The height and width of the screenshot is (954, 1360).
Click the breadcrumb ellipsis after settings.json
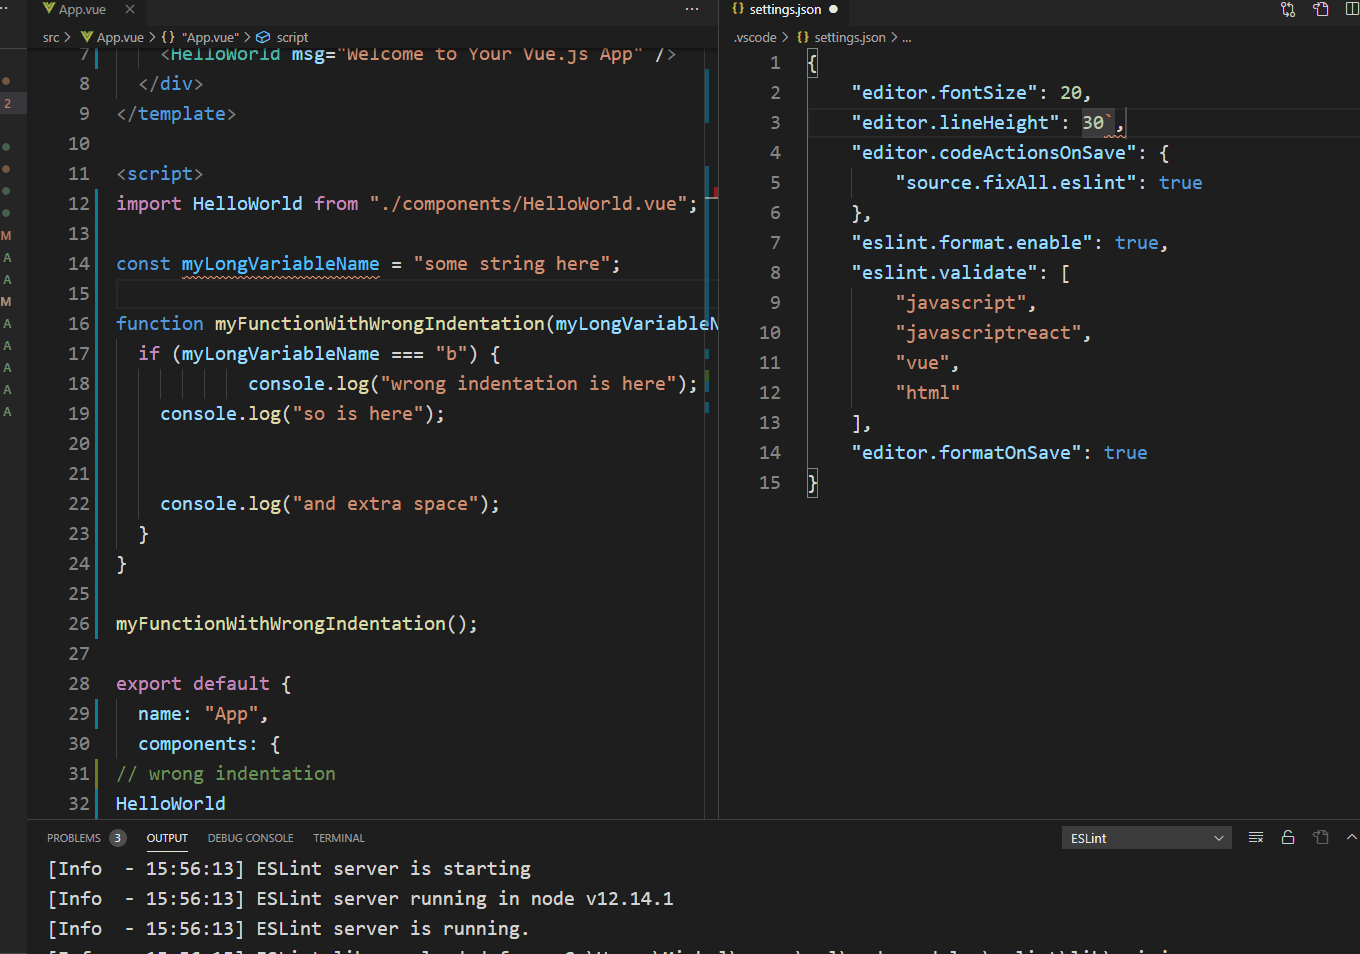906,37
